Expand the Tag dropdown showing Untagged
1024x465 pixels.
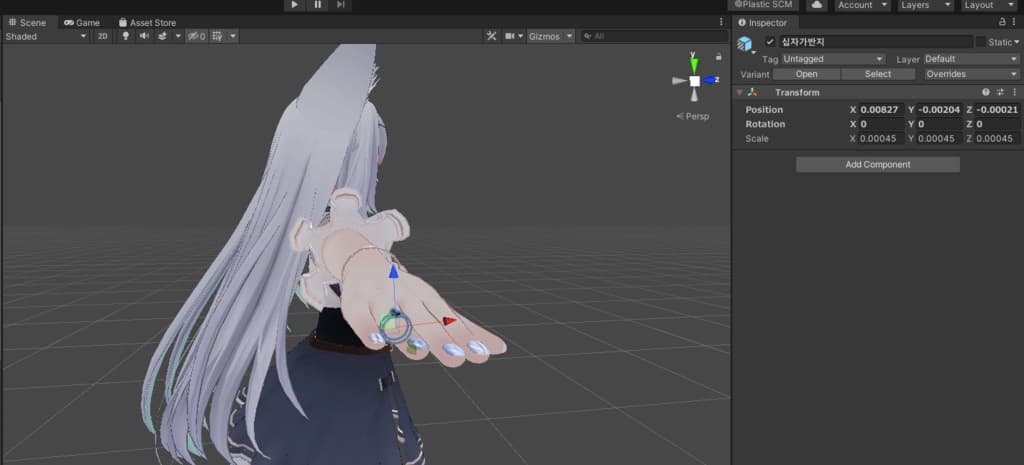(833, 59)
